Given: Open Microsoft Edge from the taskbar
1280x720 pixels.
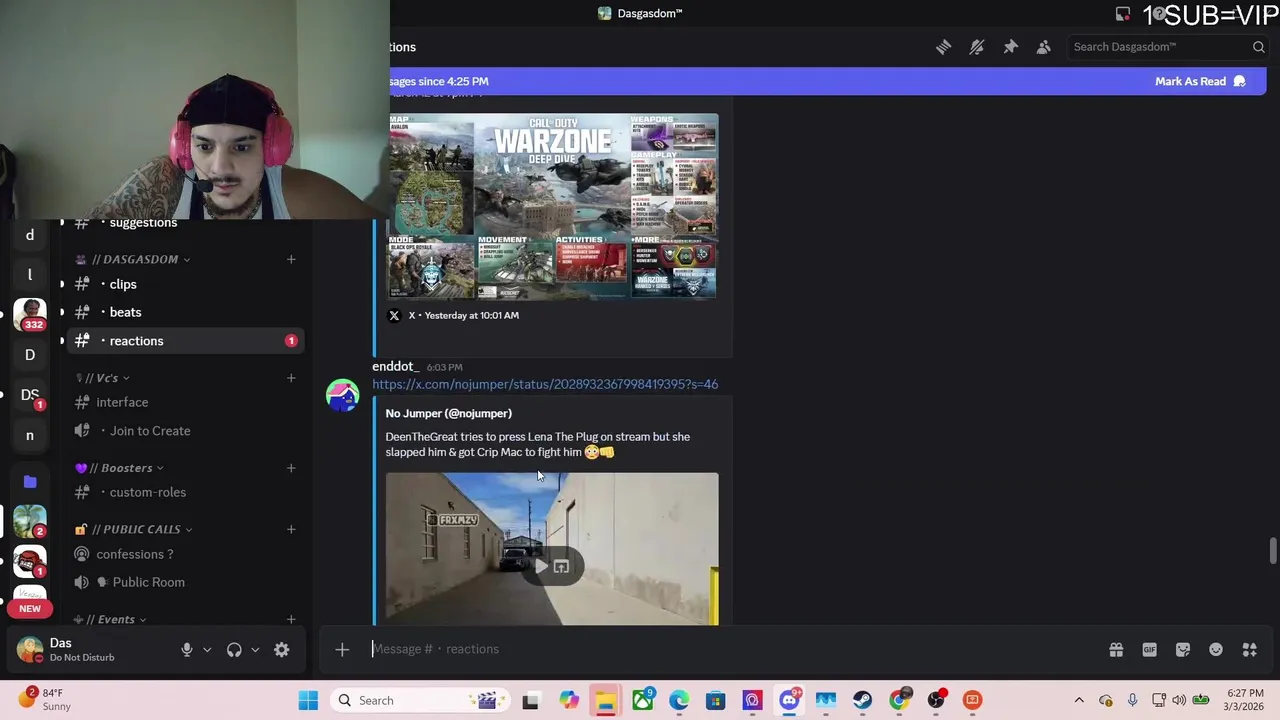Looking at the screenshot, I should point(679,700).
